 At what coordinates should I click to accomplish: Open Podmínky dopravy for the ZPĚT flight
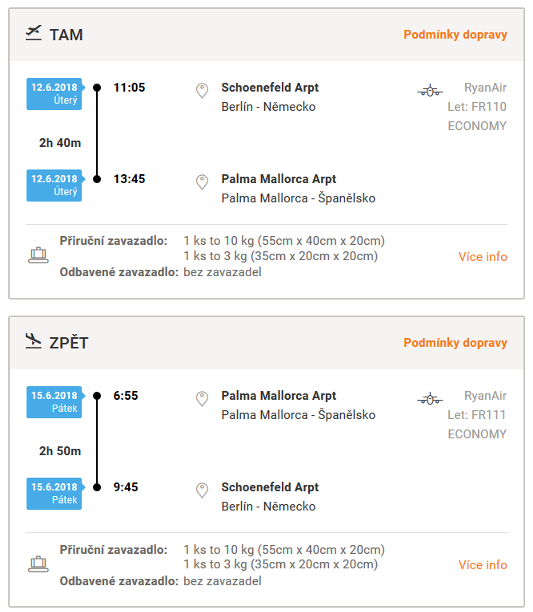pyautogui.click(x=455, y=343)
